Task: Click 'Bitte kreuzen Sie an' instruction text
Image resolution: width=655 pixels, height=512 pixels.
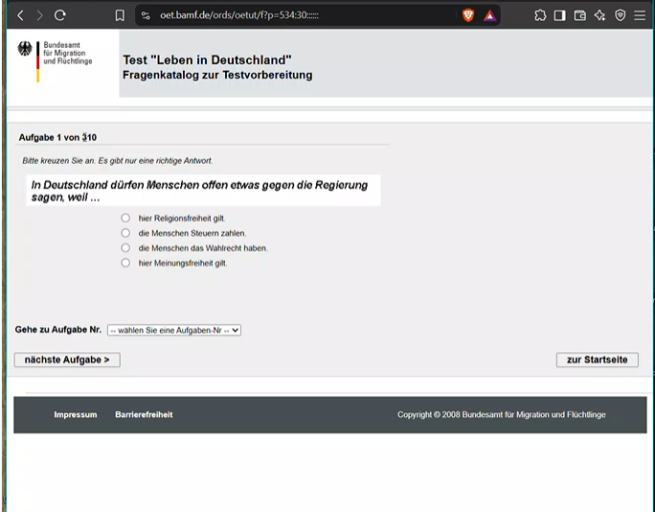Action: coord(117,161)
